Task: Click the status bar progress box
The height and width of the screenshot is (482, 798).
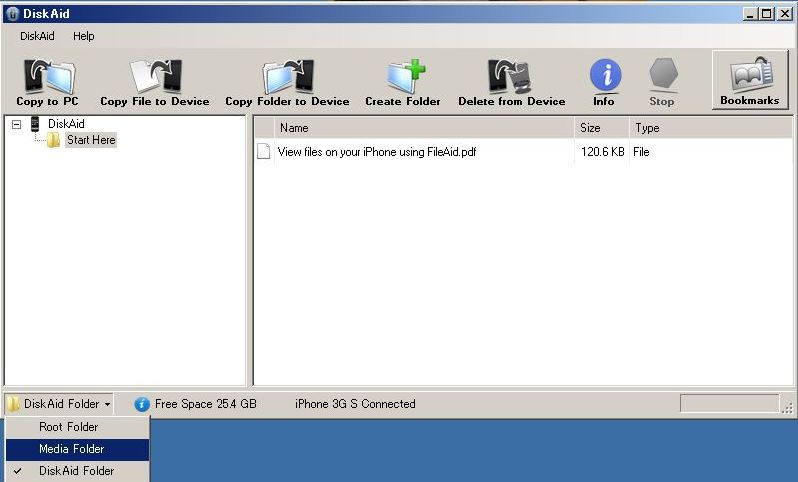Action: 730,404
